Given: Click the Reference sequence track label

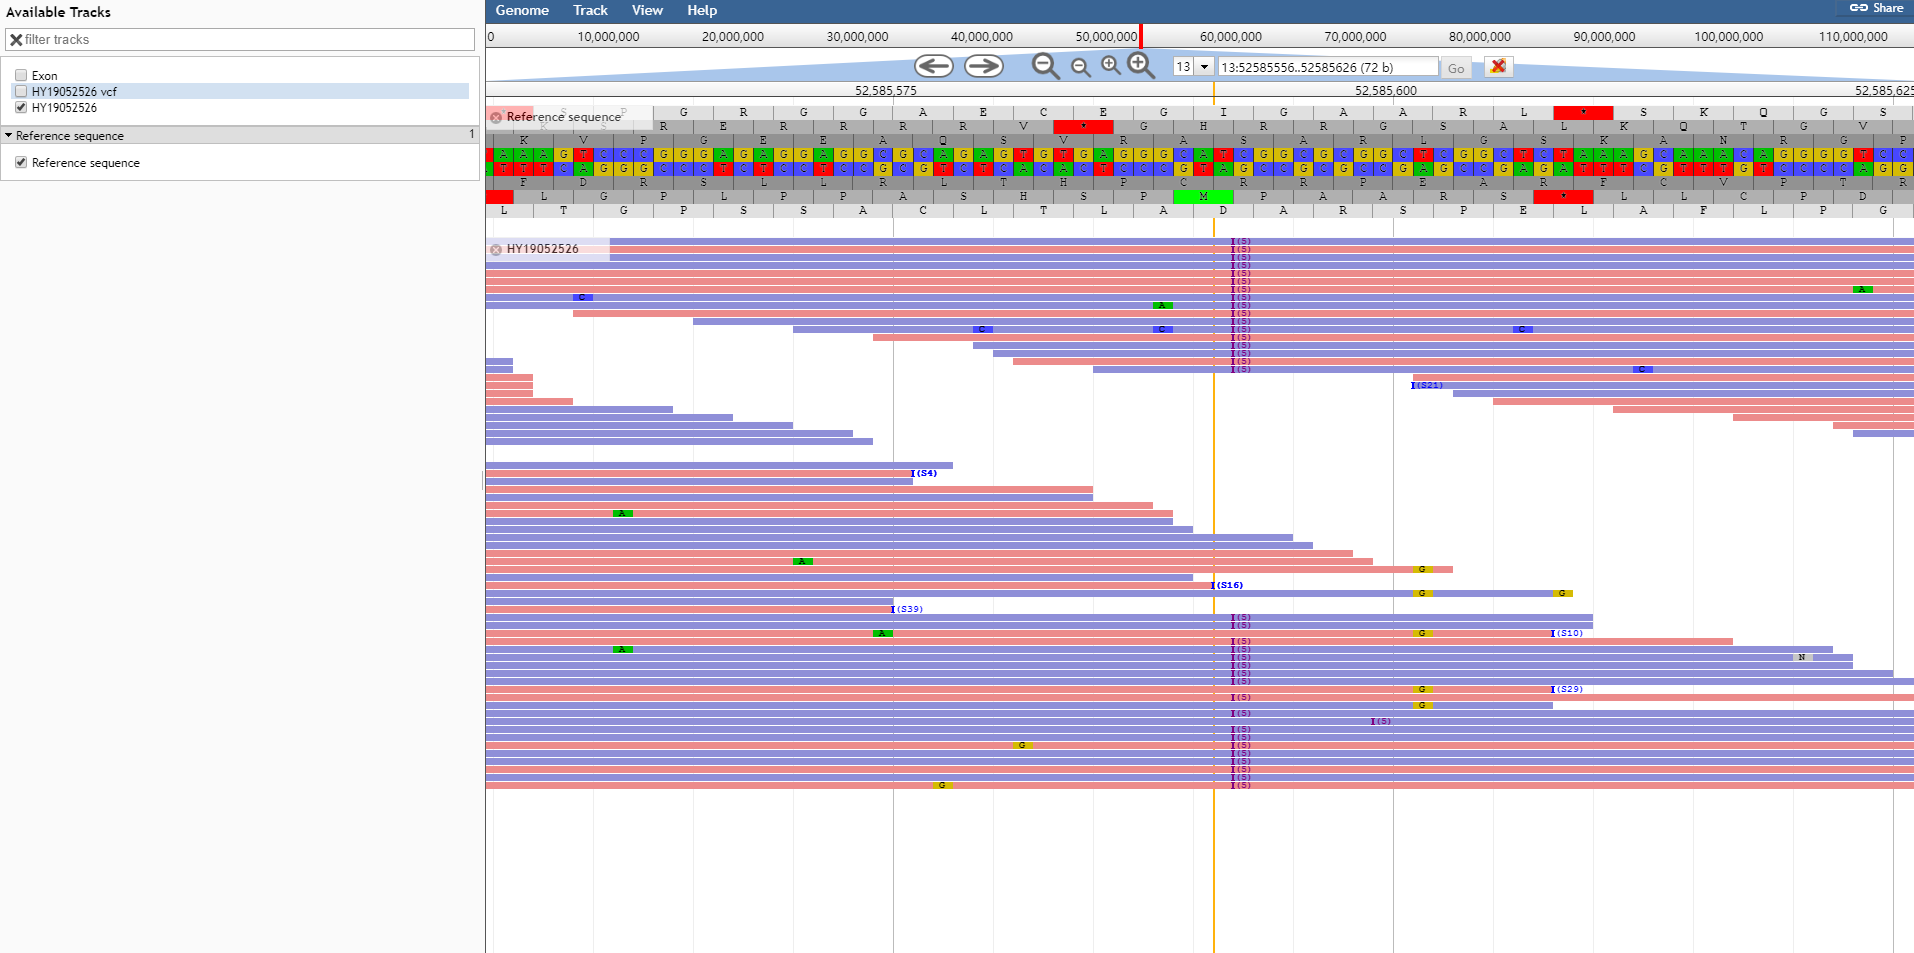Looking at the screenshot, I should pyautogui.click(x=564, y=117).
